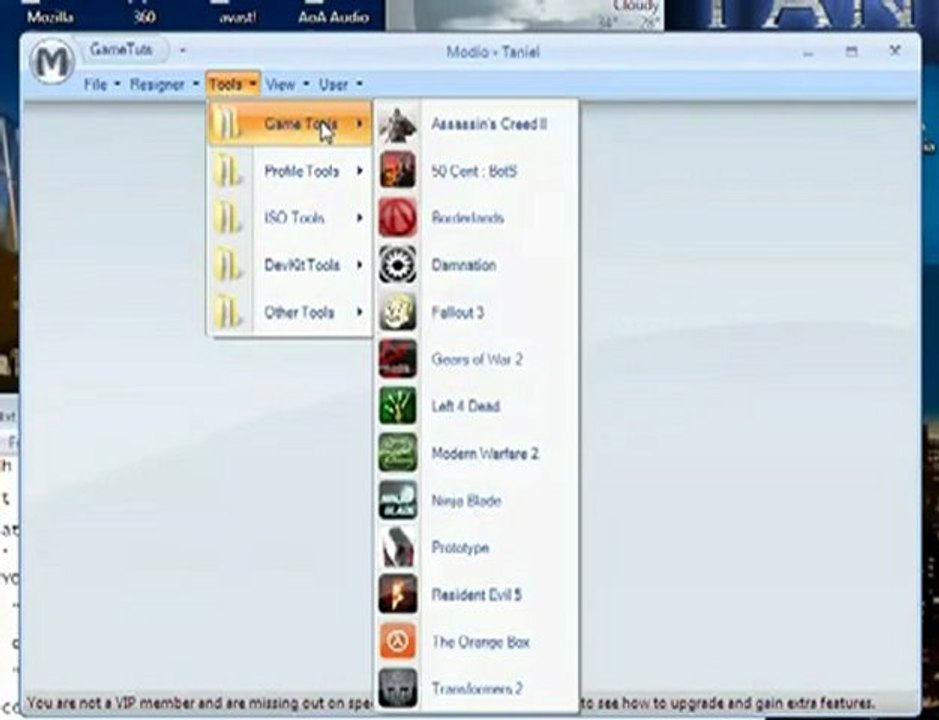Click the Other Tools folder icon
Image resolution: width=939 pixels, height=720 pixels.
[228, 311]
